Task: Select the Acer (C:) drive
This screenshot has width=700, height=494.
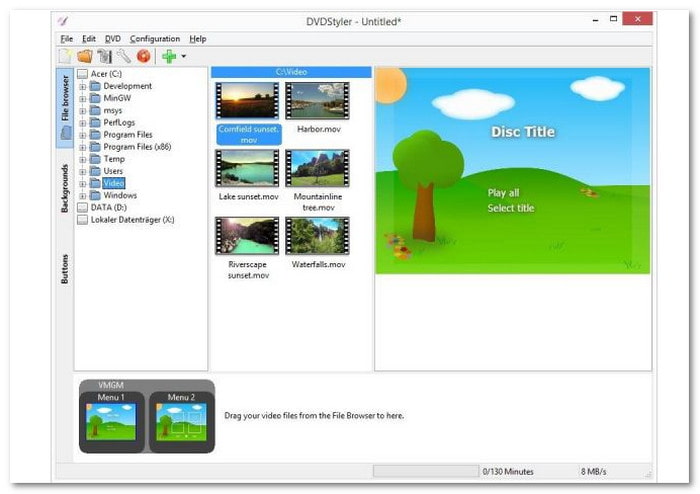Action: click(x=106, y=74)
